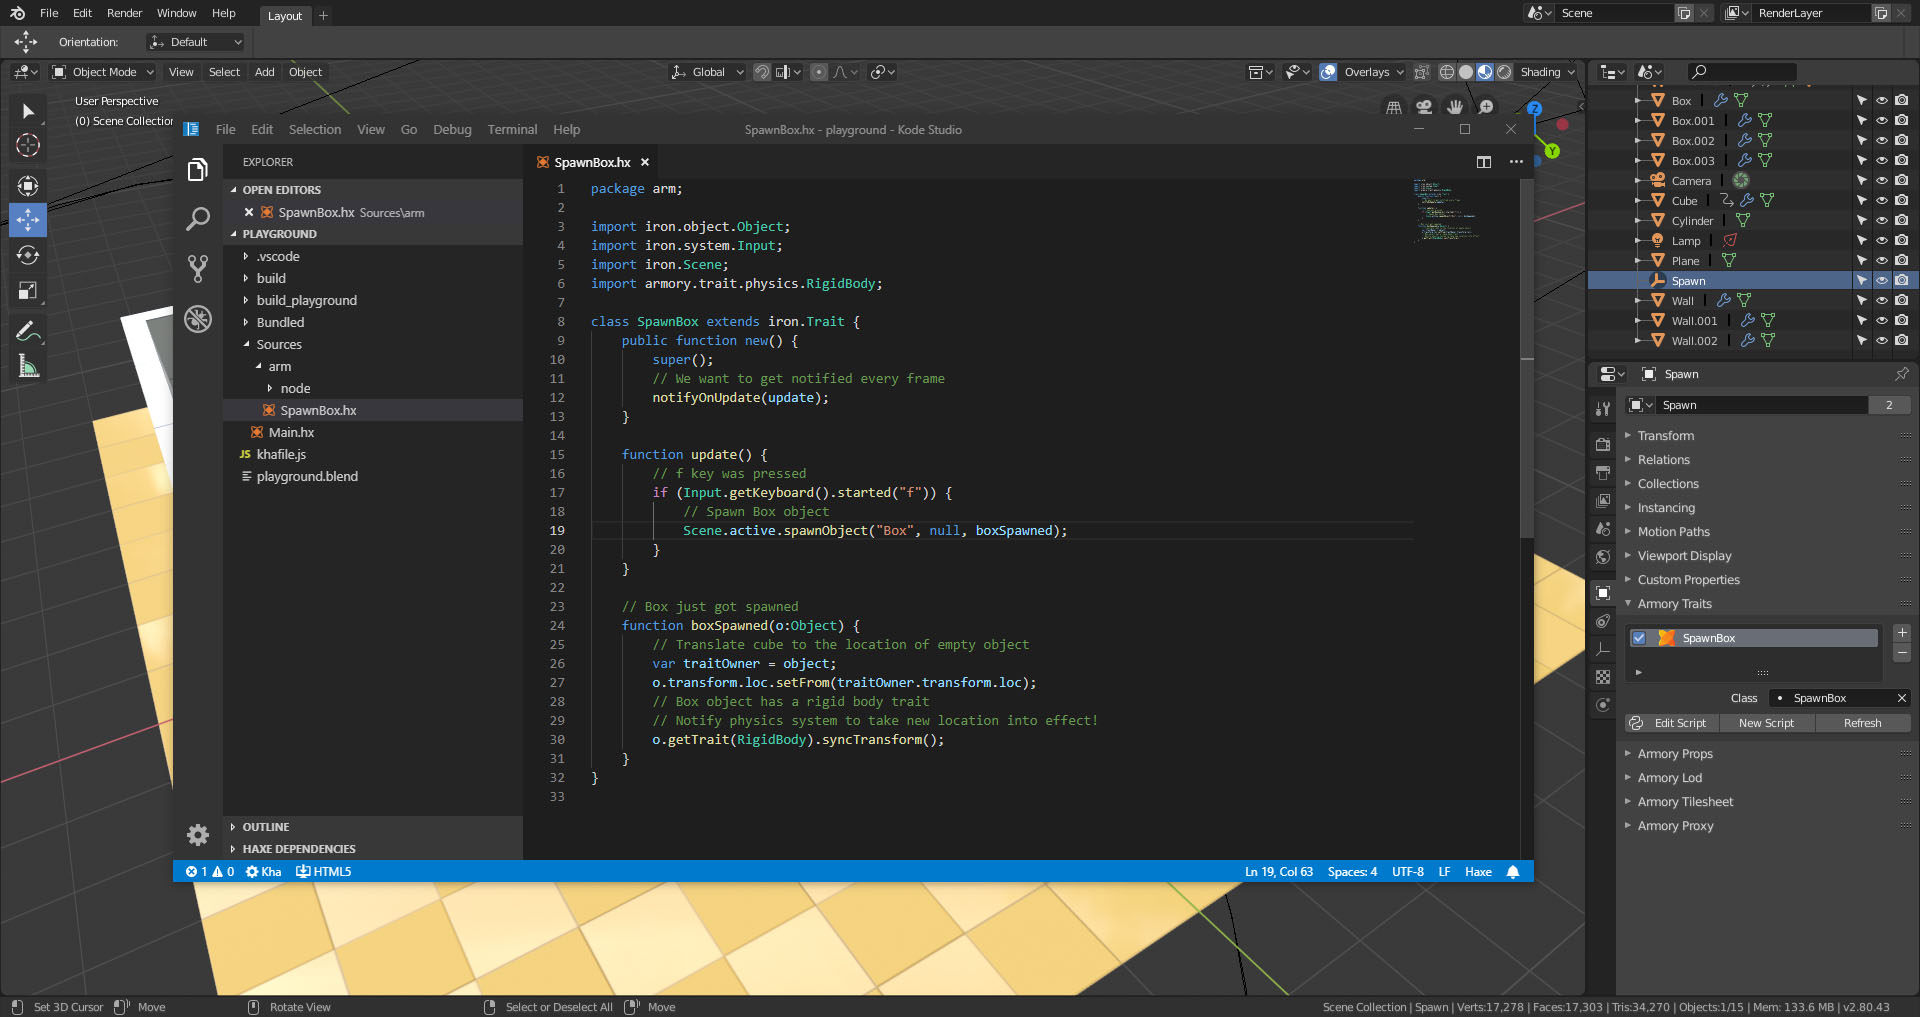Open Kode Studio's Selection menu
Viewport: 1920px width, 1017px height.
click(315, 130)
